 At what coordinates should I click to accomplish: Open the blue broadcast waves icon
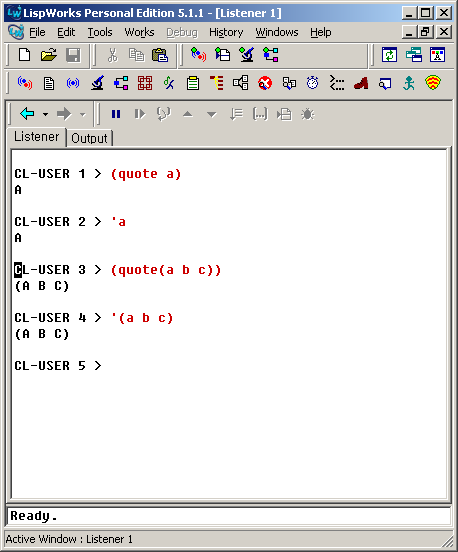click(x=73, y=83)
